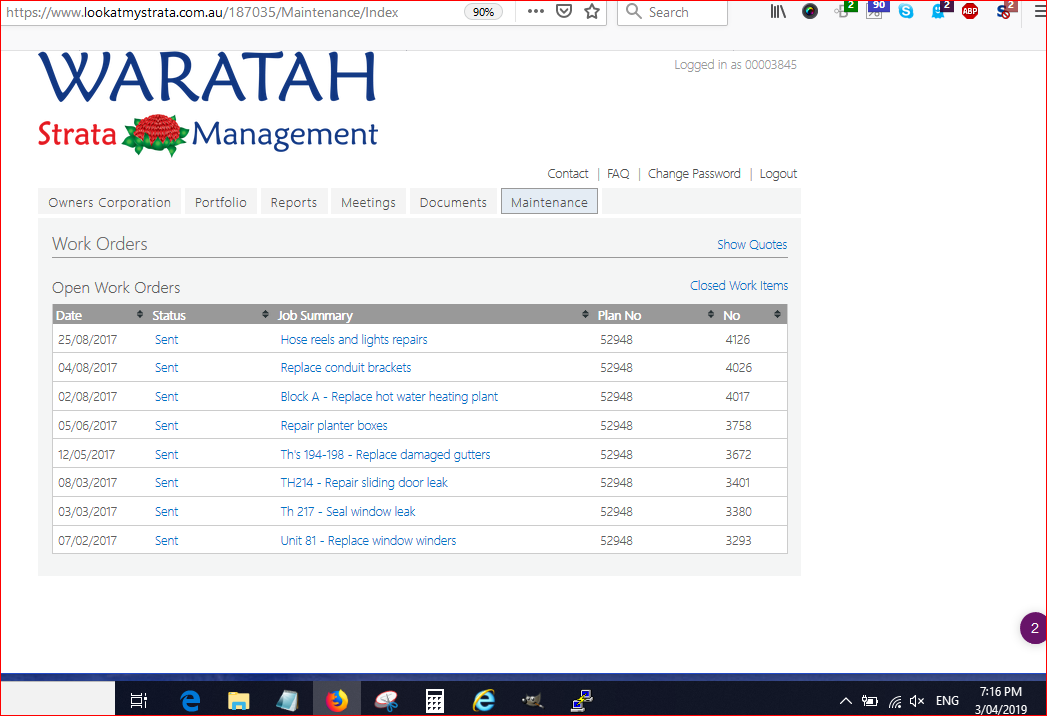This screenshot has height=716, width=1047.
Task: Open Th's 194-198 Replace damaged gutters job
Action: click(x=385, y=454)
